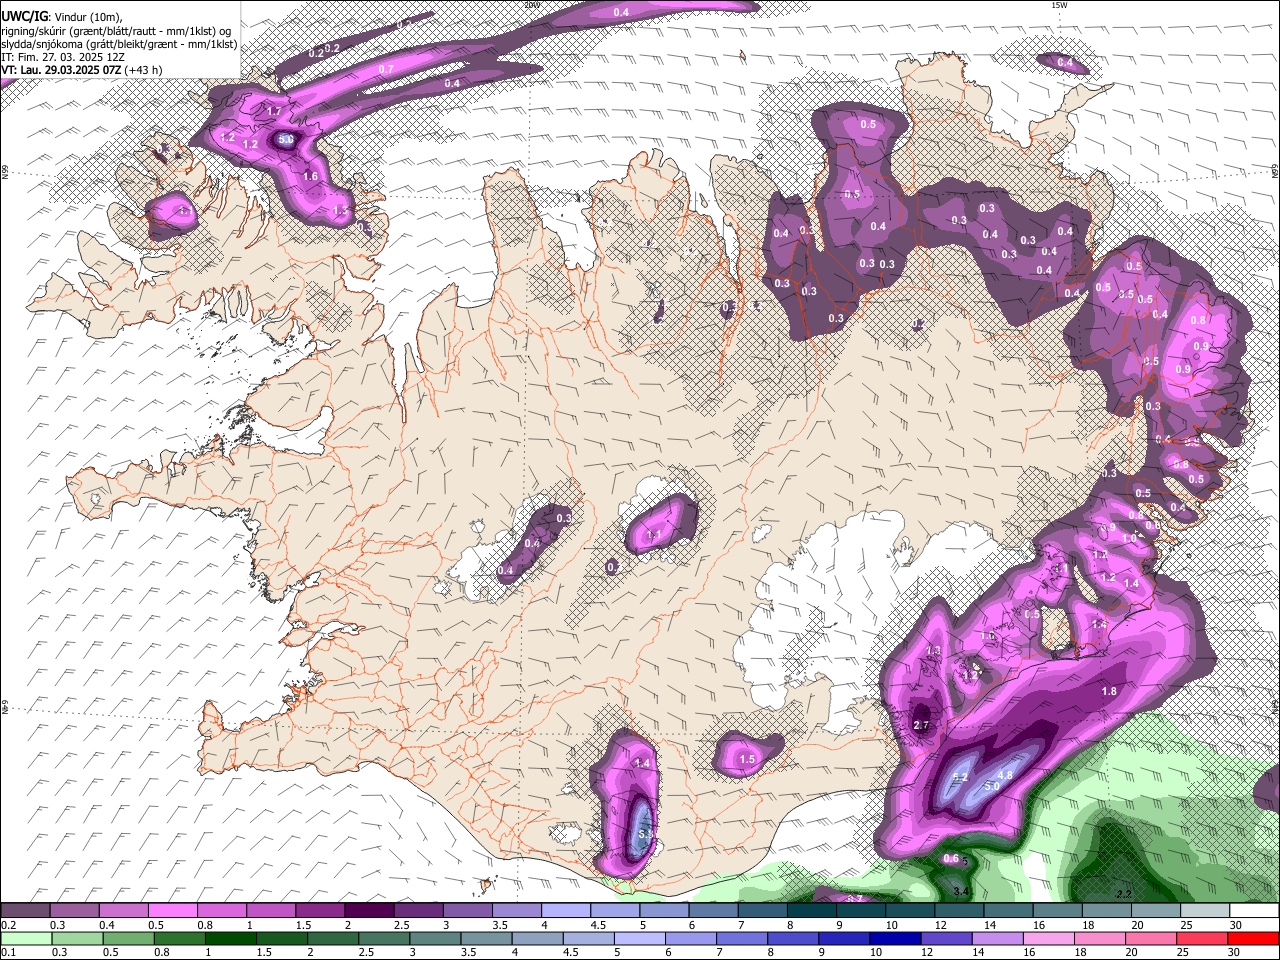Click the 2.2 value in the dark green area
This screenshot has height=960, width=1280.
pyautogui.click(x=1123, y=893)
